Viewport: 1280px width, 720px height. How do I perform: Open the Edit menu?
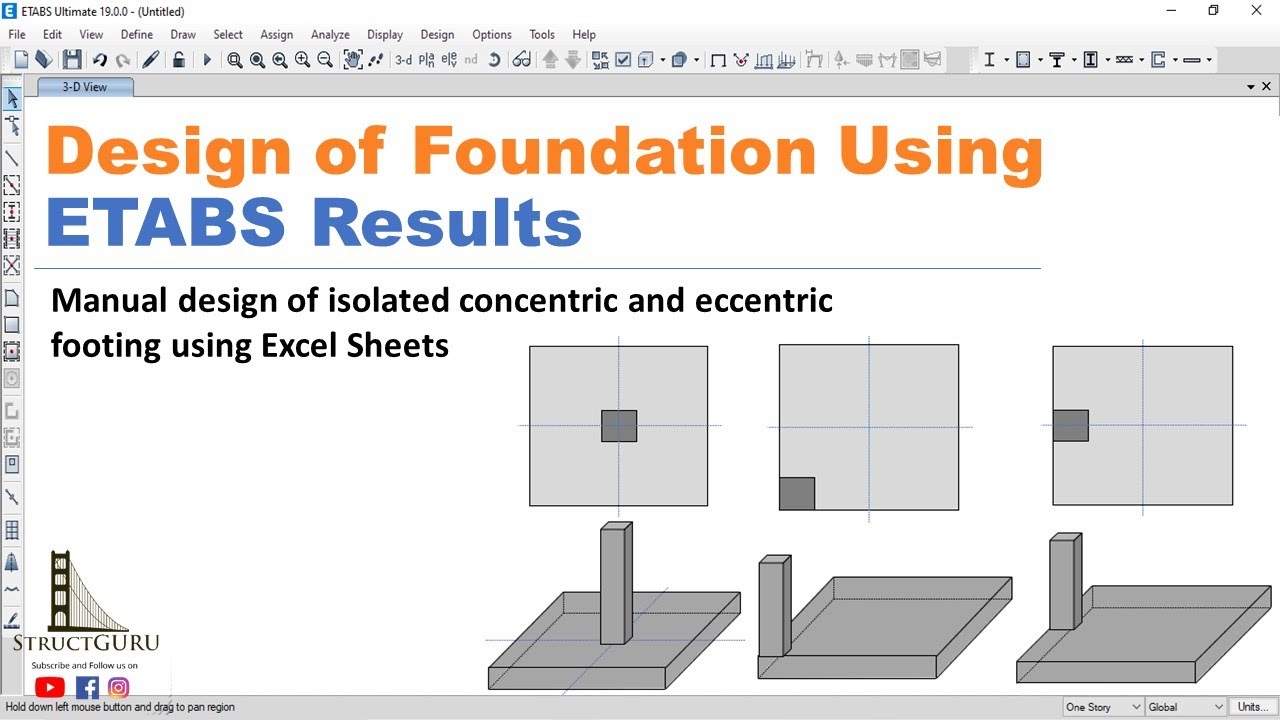(x=53, y=34)
